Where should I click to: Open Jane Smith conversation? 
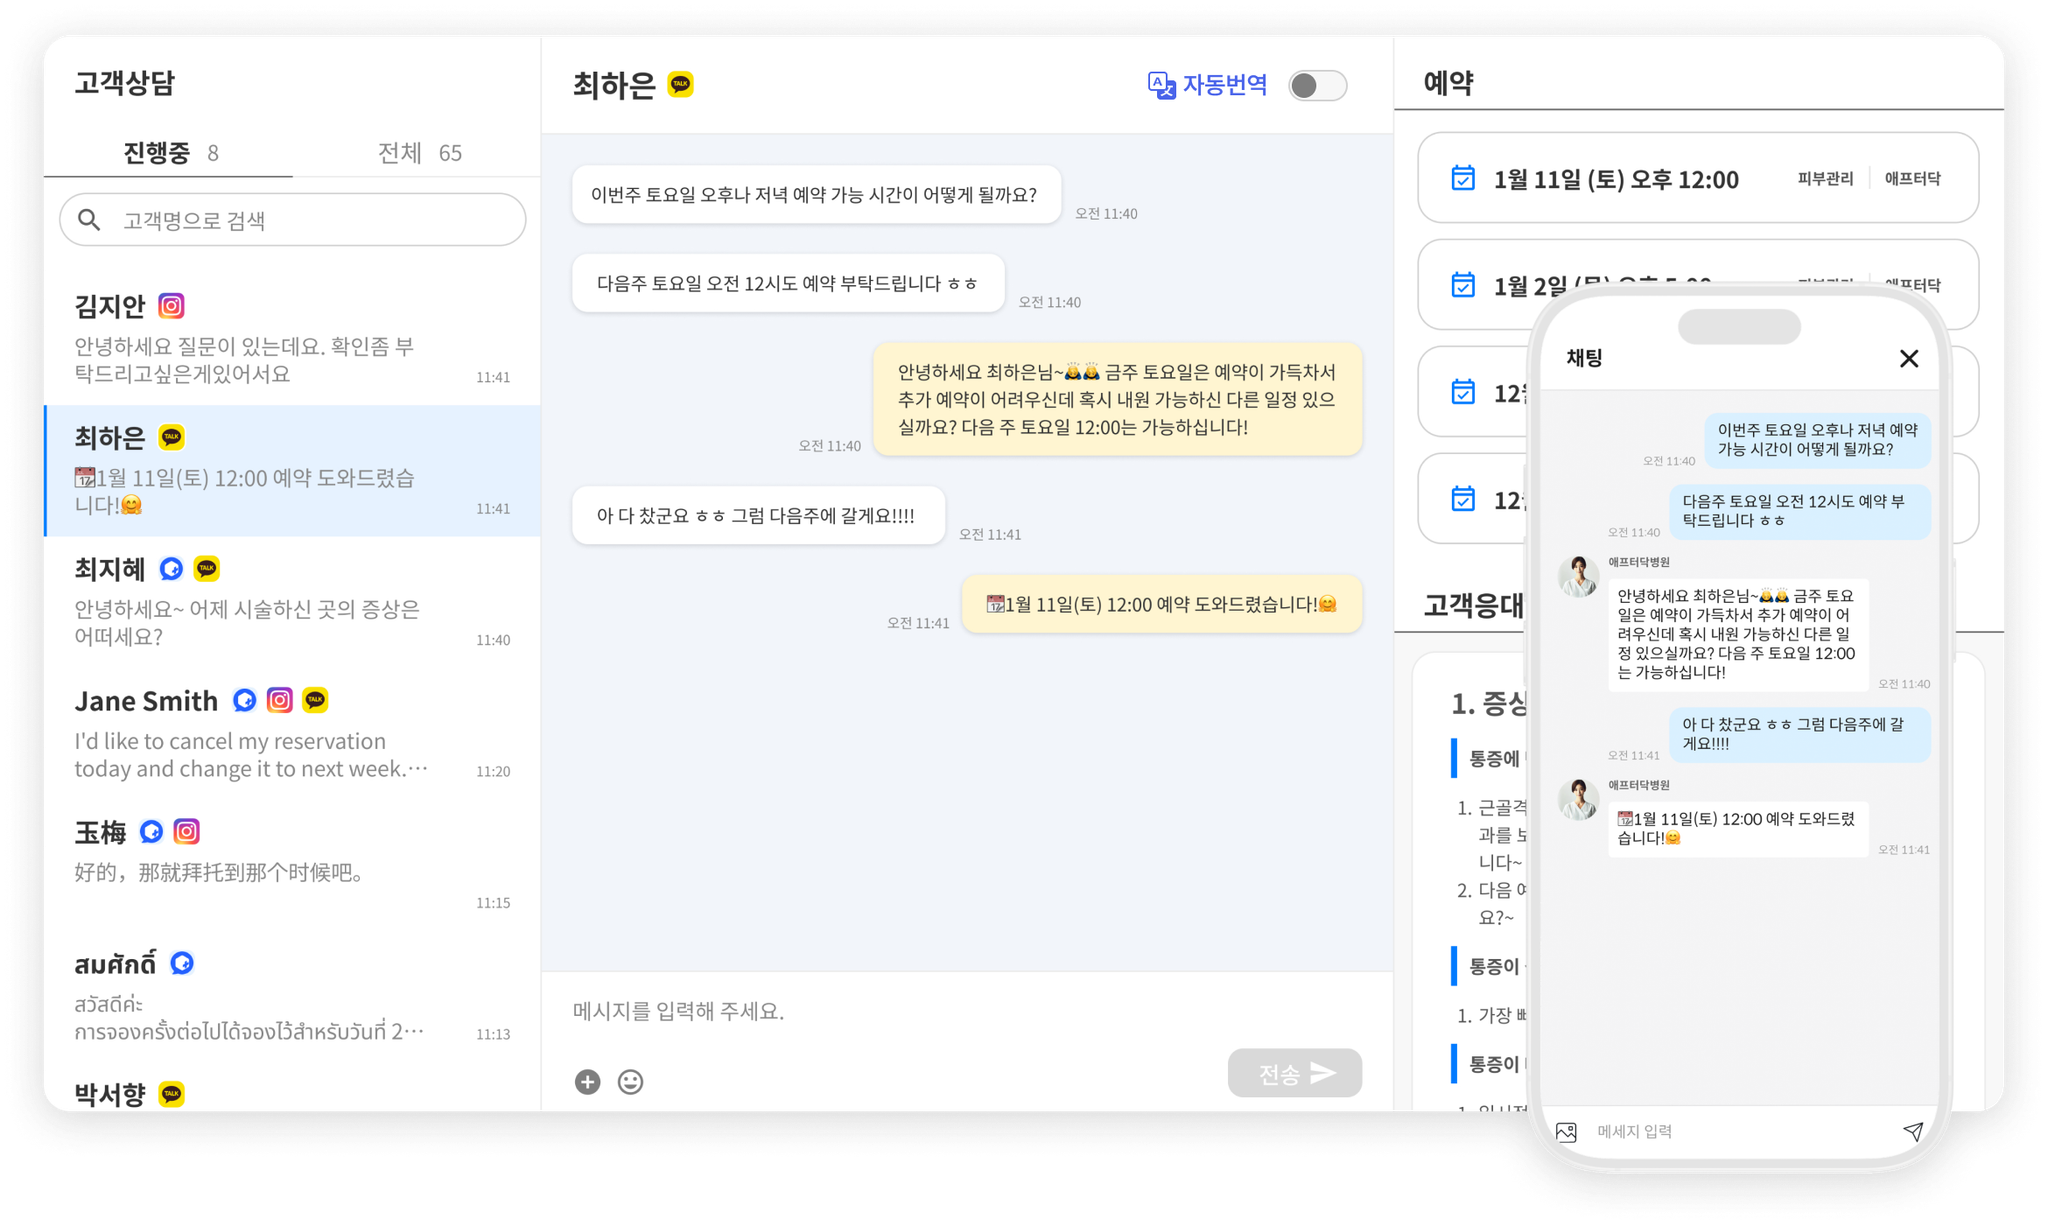point(293,734)
